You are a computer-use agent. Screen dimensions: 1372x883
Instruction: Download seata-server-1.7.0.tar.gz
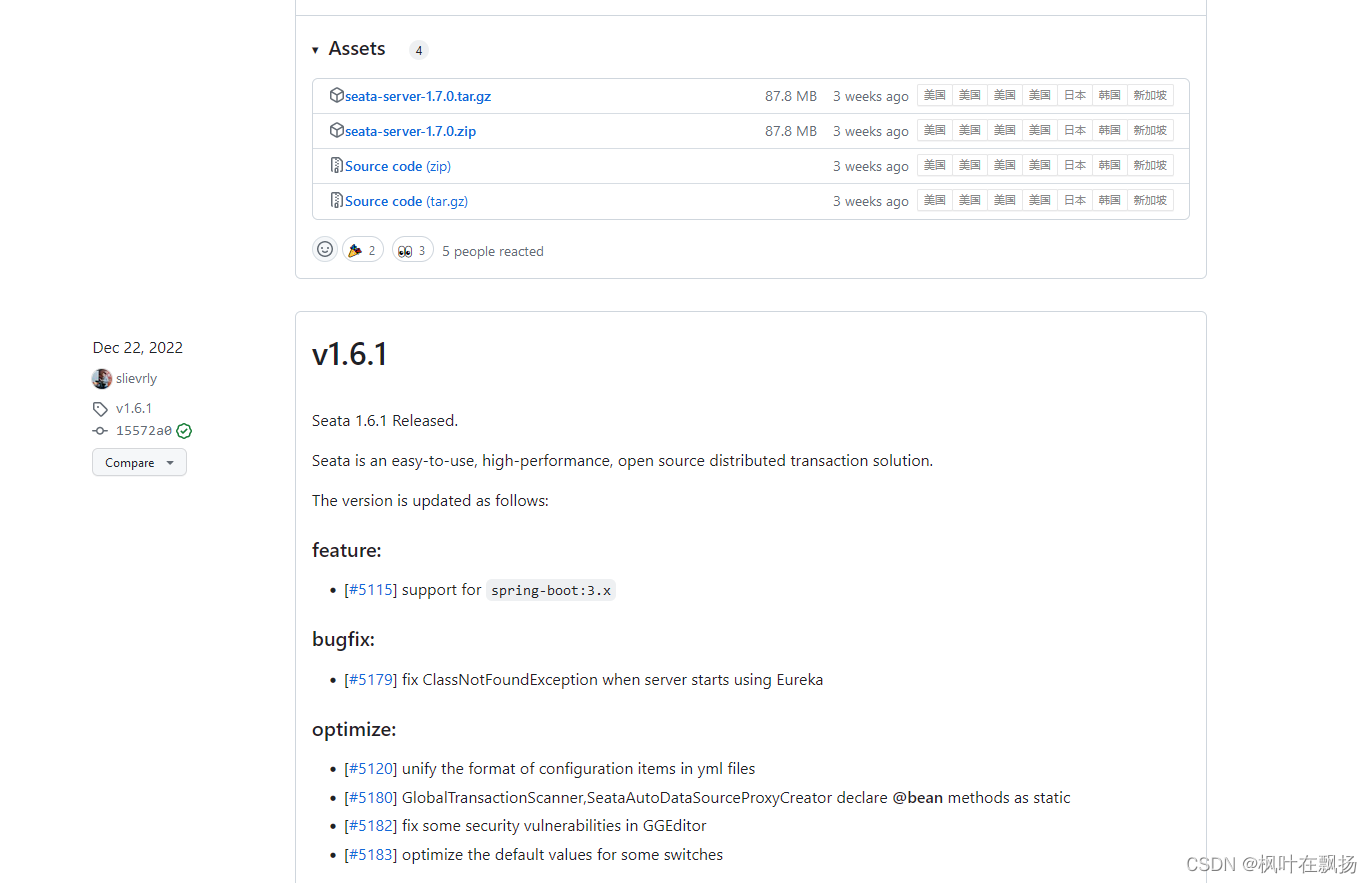point(417,95)
